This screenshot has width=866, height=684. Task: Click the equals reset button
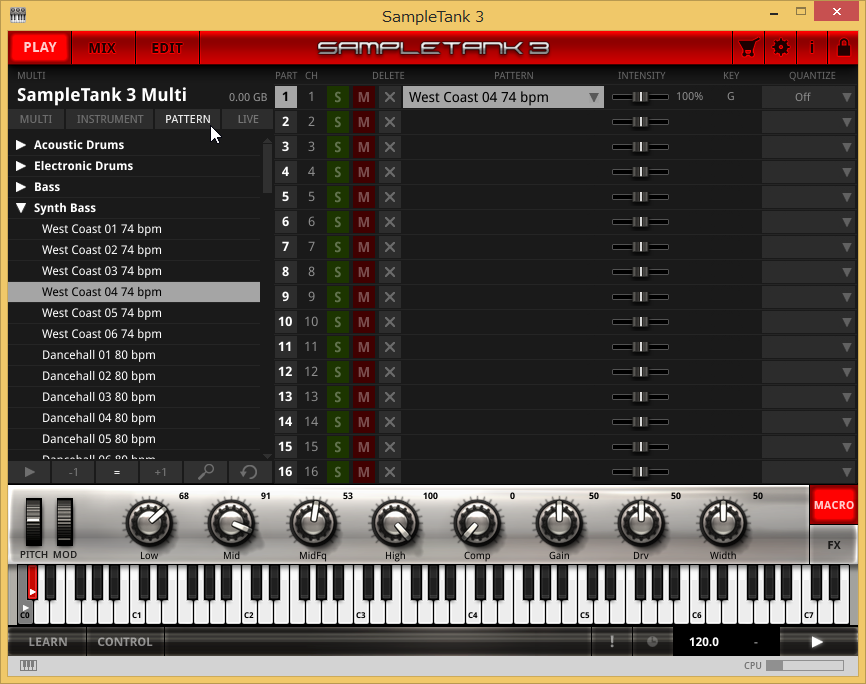point(117,472)
